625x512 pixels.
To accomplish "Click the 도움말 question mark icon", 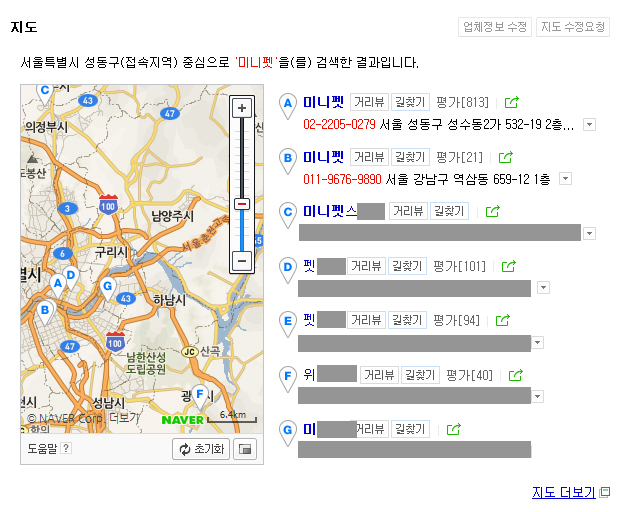I will (x=66, y=448).
